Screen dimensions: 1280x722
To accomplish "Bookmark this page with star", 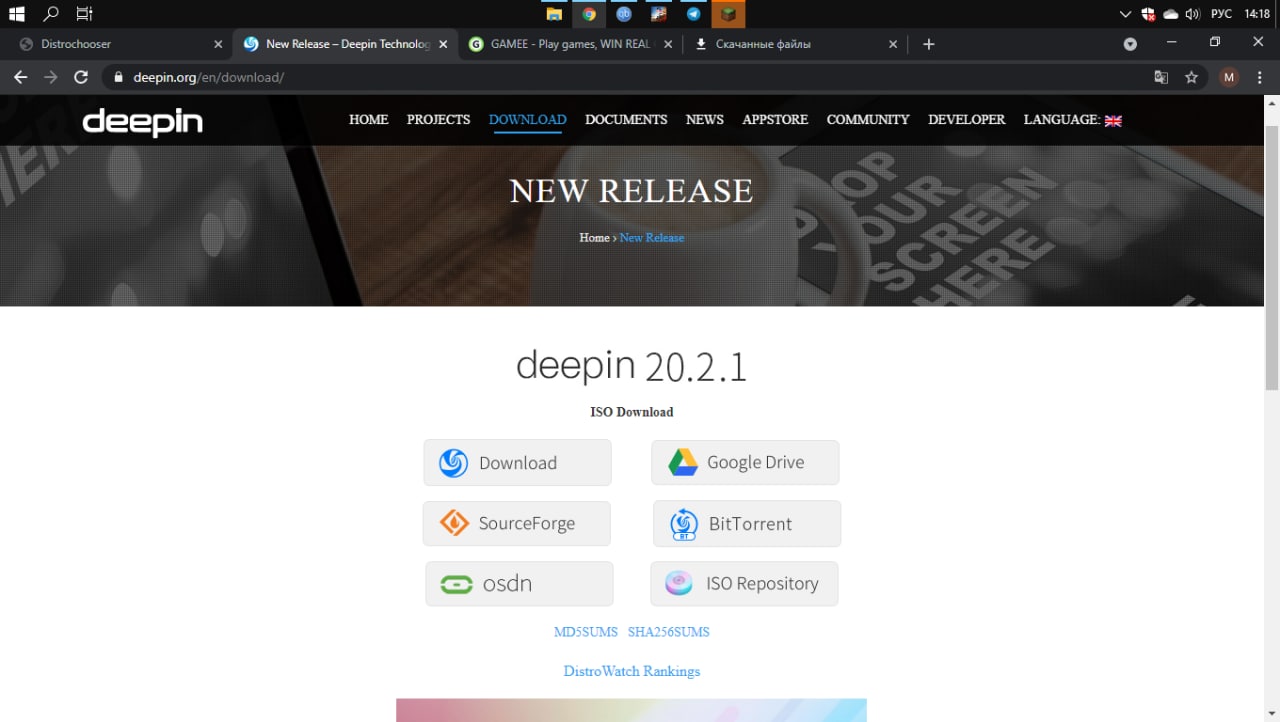I will (1191, 77).
